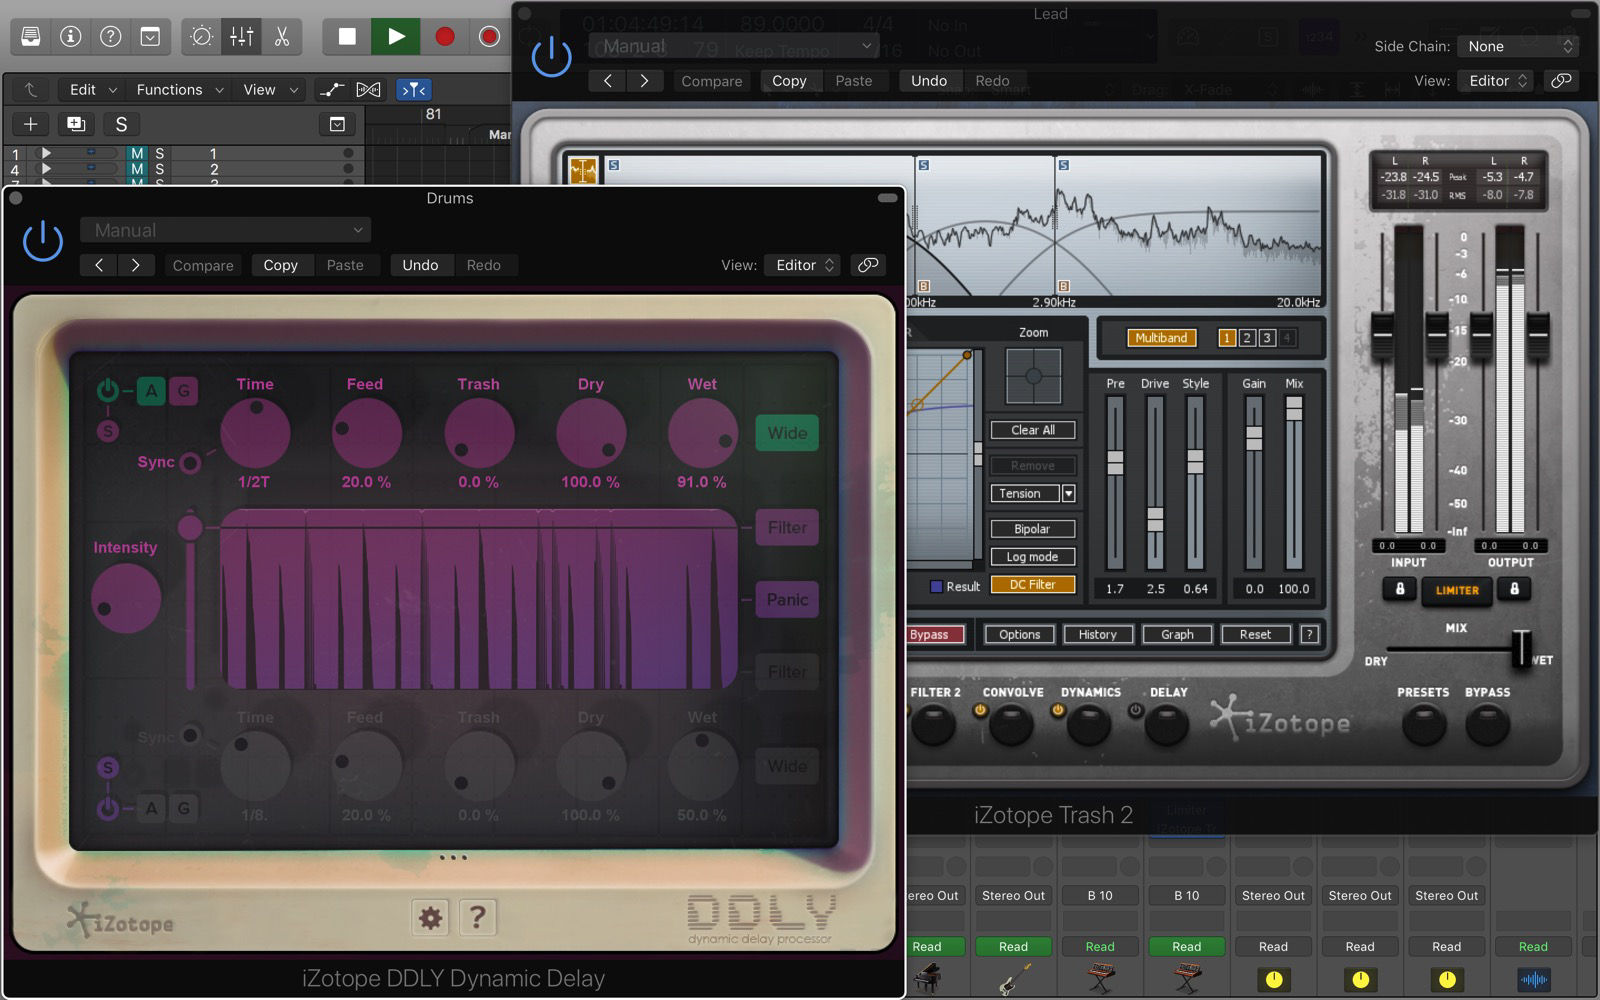Click the DDLY Panic button

point(787,600)
